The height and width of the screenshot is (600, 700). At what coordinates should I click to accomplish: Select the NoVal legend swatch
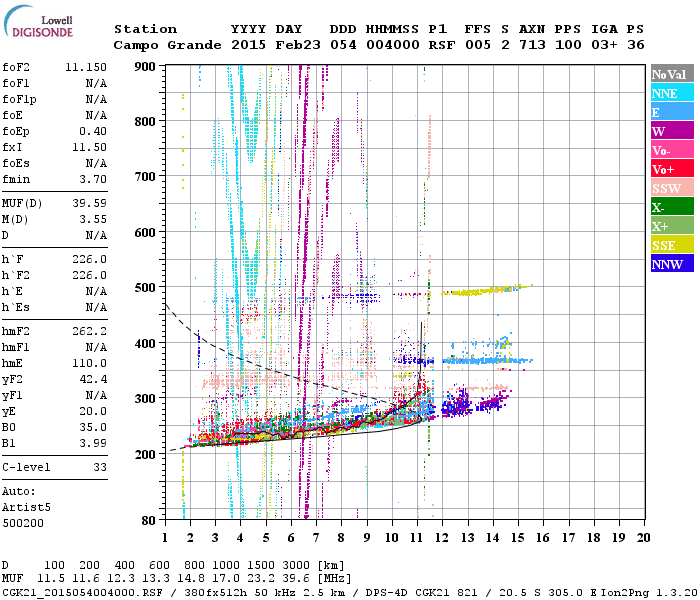point(672,74)
